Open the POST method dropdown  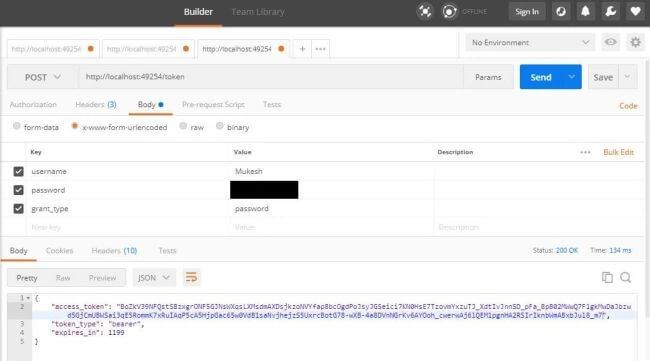pyautogui.click(x=42, y=77)
